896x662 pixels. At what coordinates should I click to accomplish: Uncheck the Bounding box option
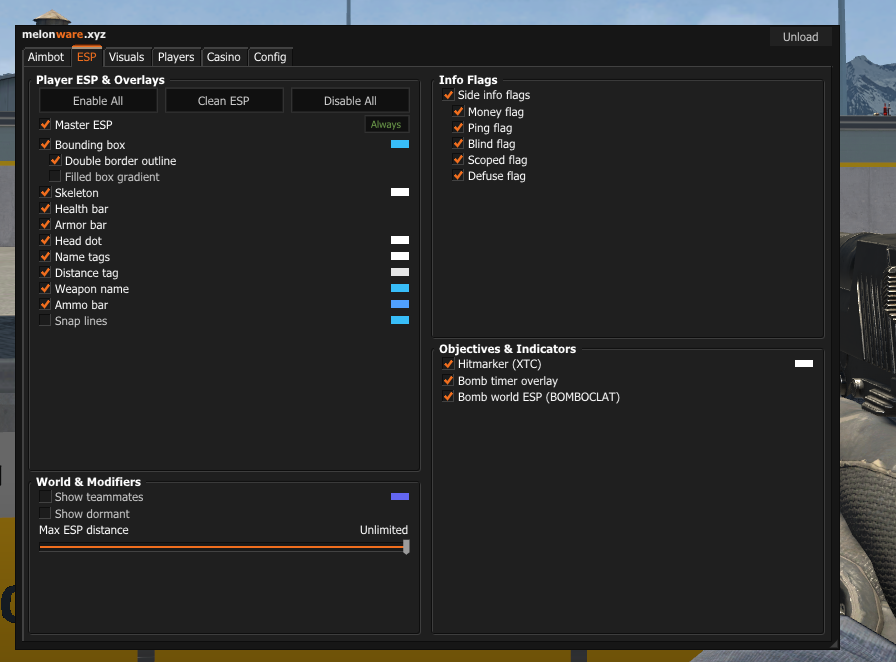tap(45, 144)
